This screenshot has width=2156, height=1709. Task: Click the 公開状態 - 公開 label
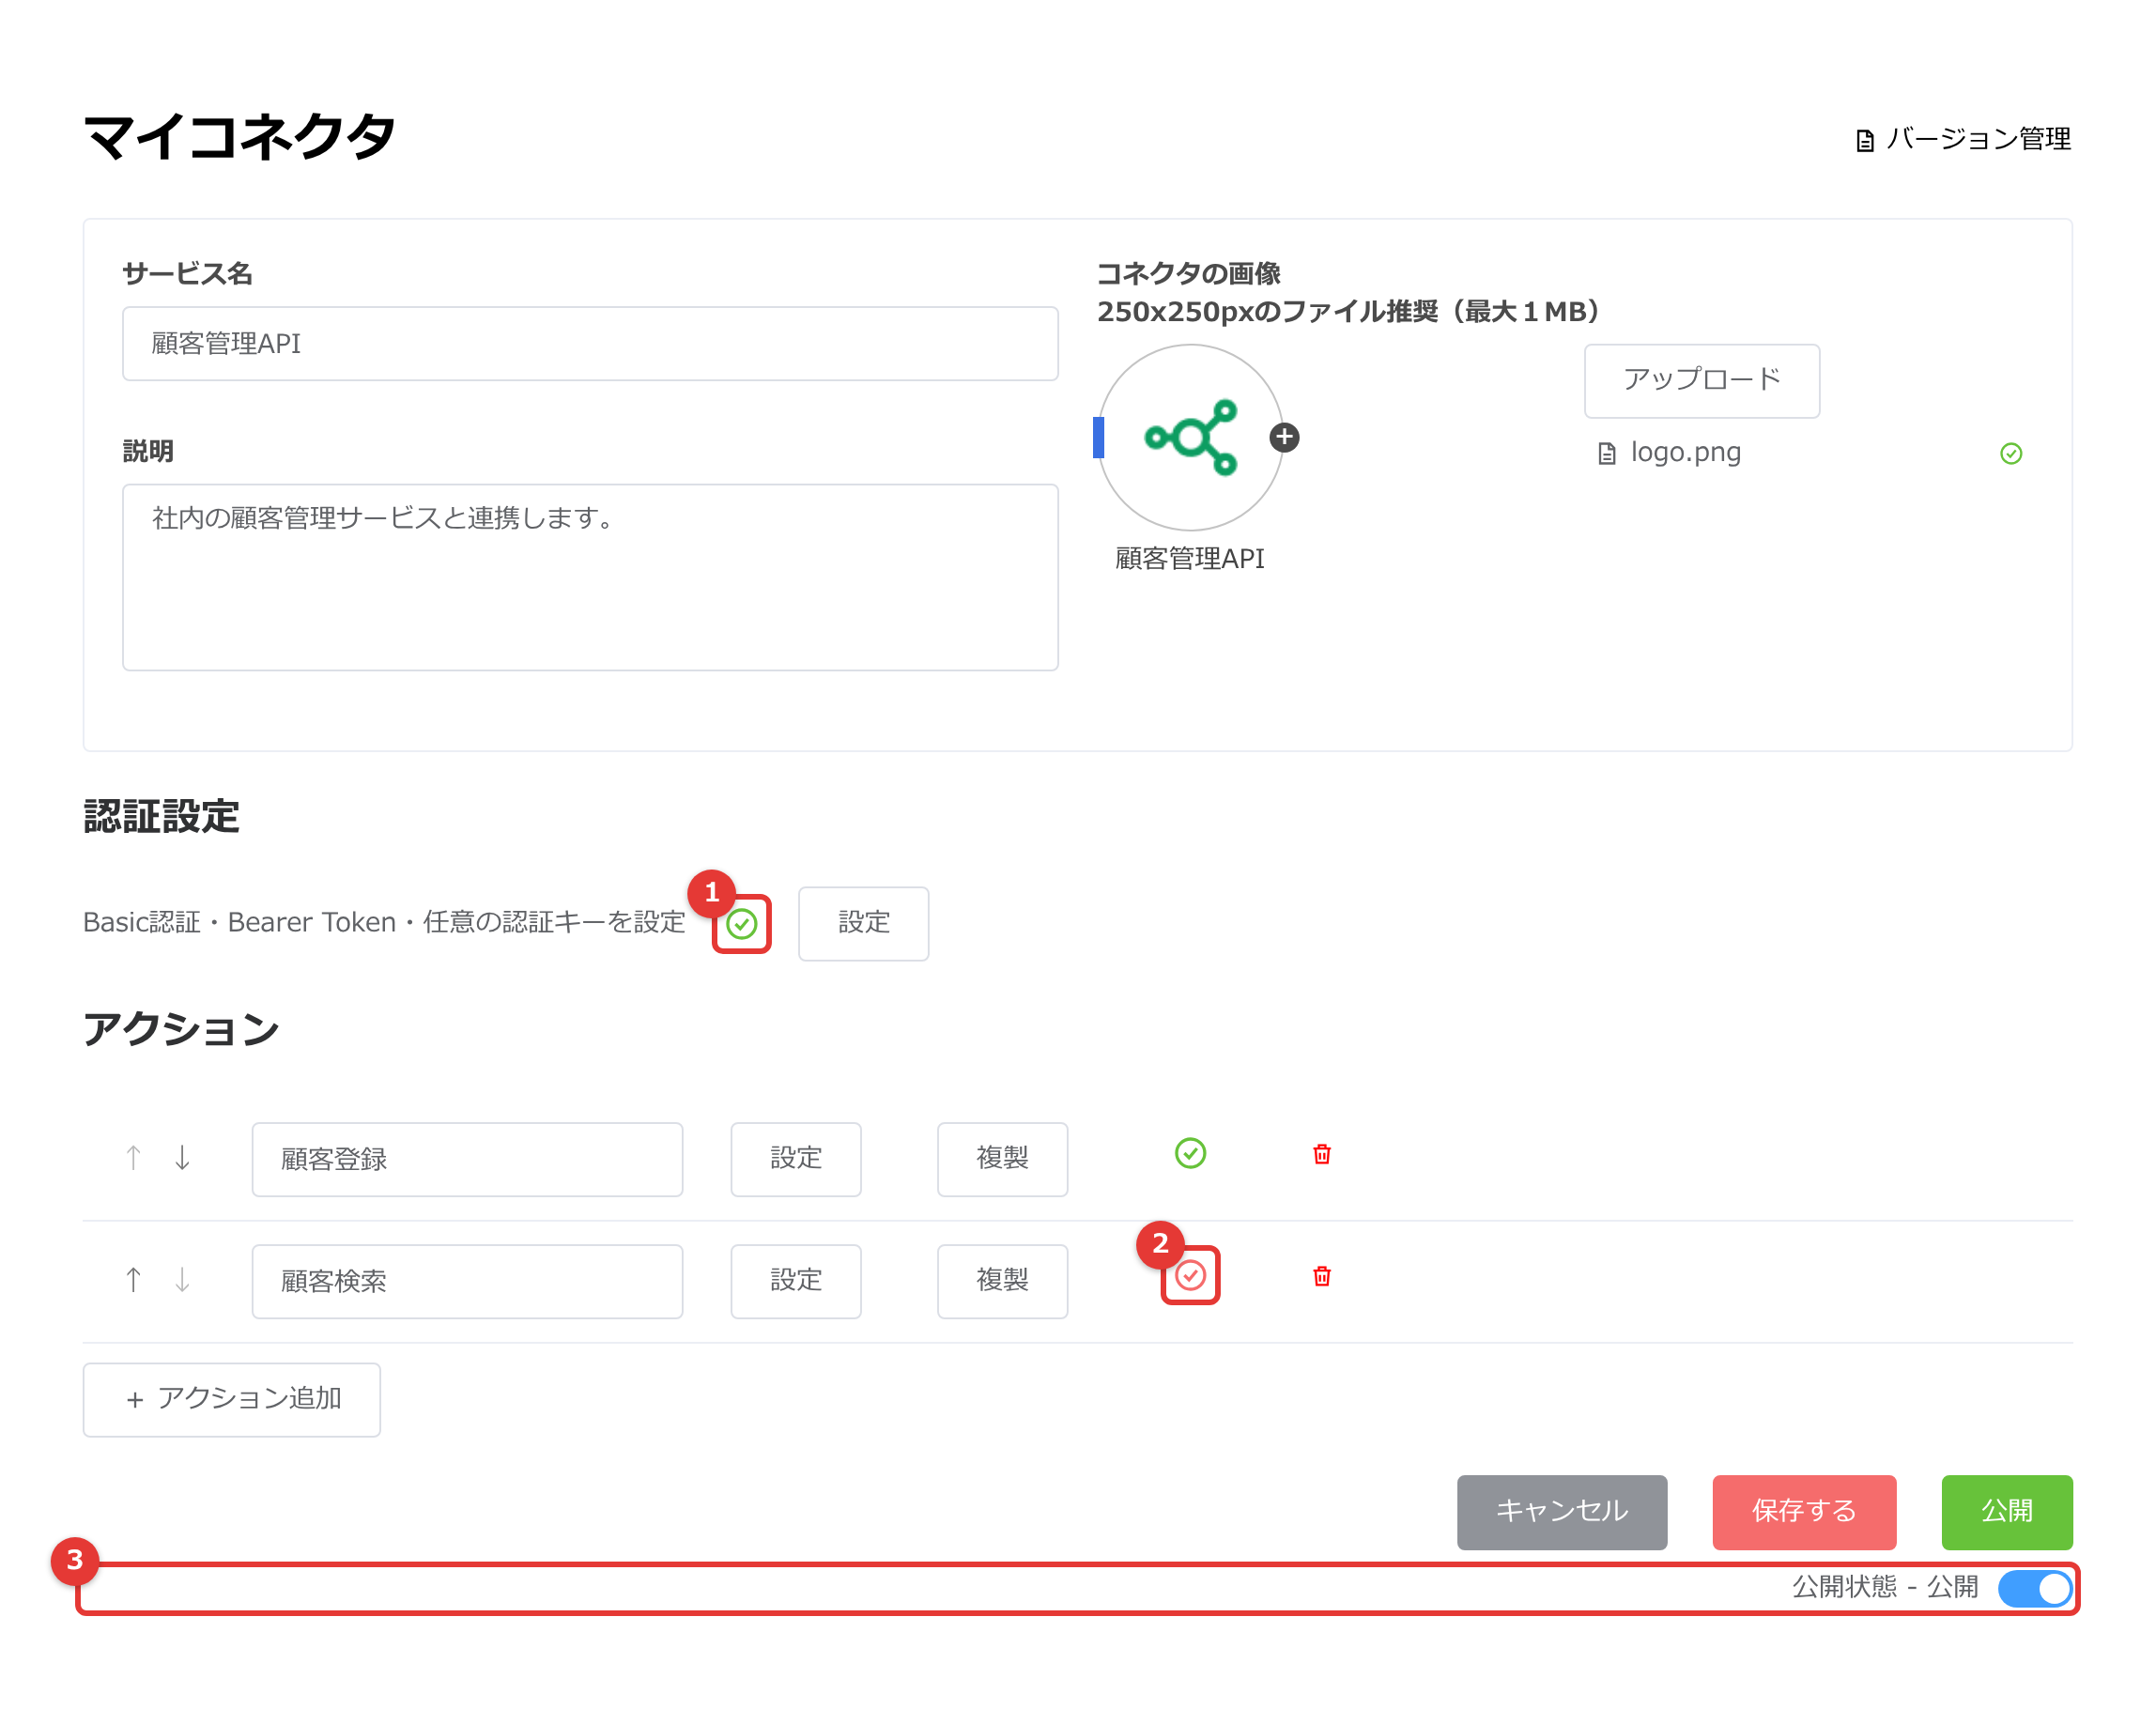click(x=1884, y=1587)
